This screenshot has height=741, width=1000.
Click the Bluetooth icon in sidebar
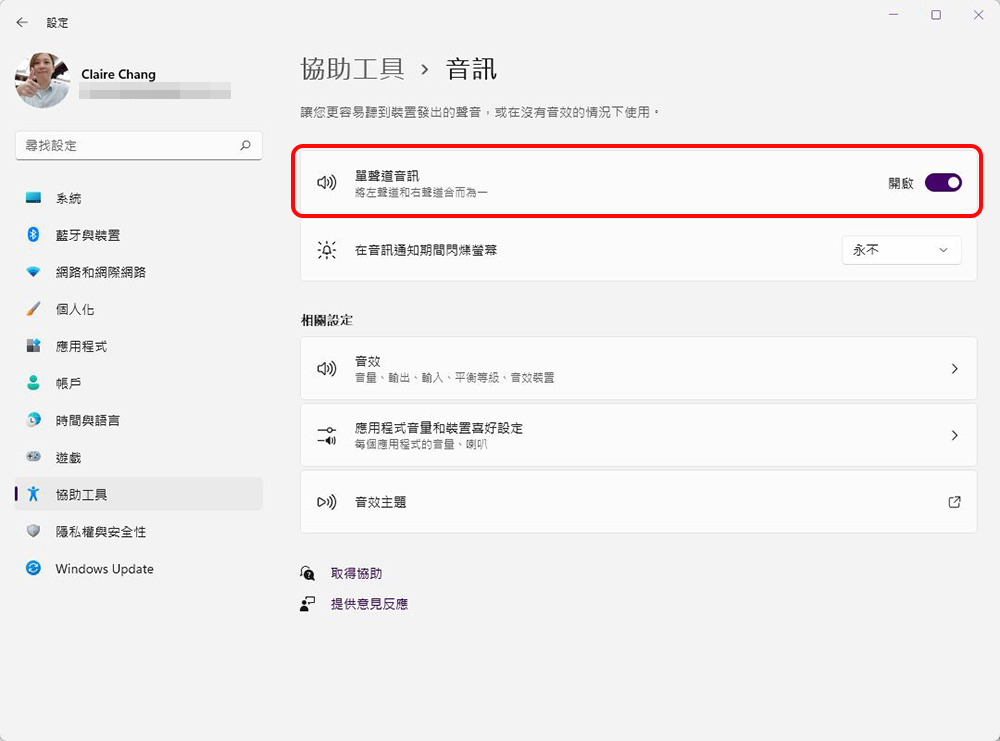coord(34,235)
